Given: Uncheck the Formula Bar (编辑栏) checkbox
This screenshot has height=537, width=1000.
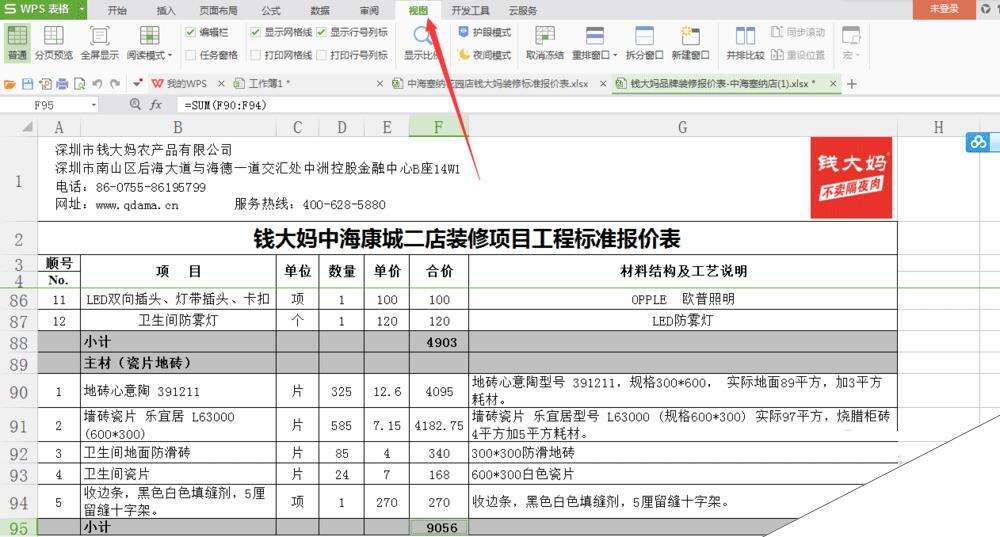Looking at the screenshot, I should pos(190,32).
